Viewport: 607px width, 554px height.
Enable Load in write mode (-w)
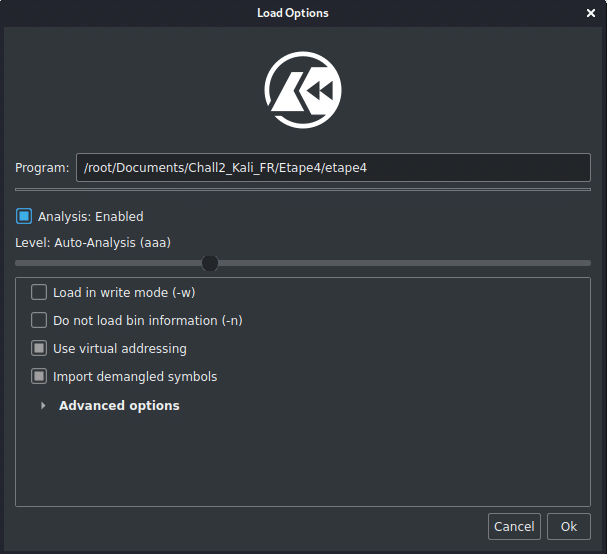[39, 292]
